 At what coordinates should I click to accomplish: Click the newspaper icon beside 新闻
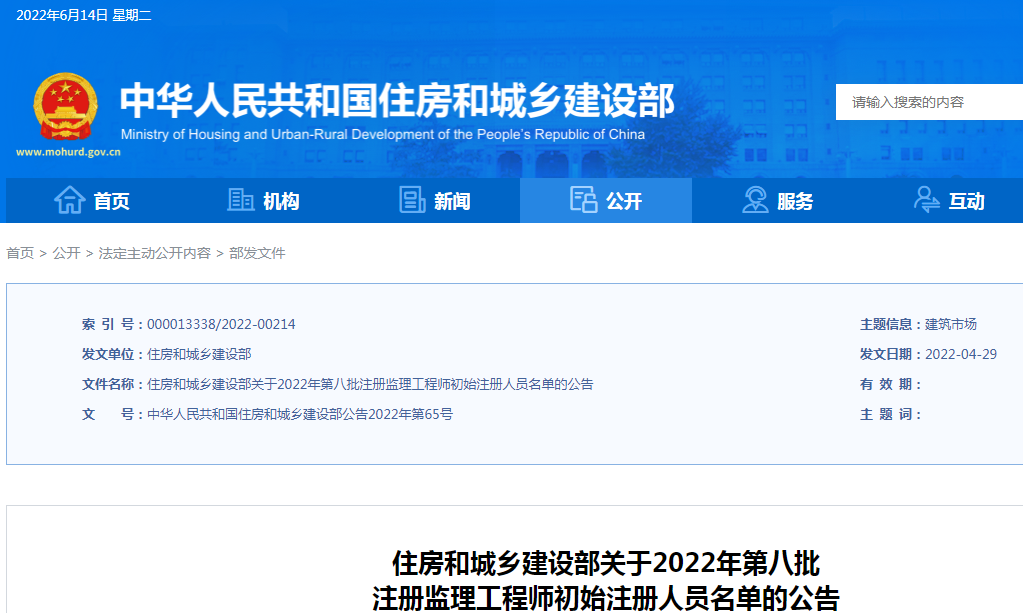pyautogui.click(x=412, y=200)
